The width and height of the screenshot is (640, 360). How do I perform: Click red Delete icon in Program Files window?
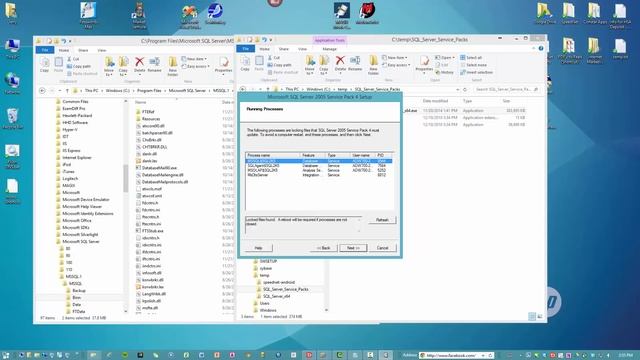click(x=139, y=62)
